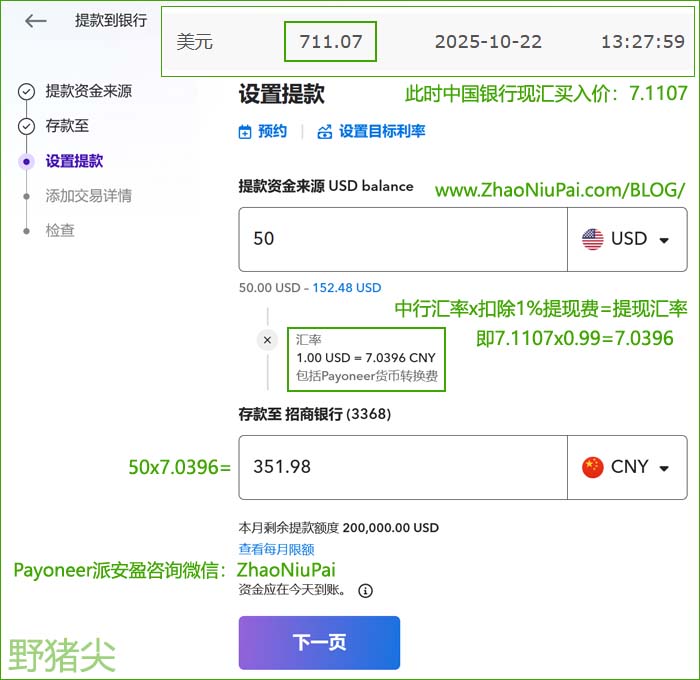Click the CNY amount field showing 351.98
The image size is (700, 680).
[400, 467]
